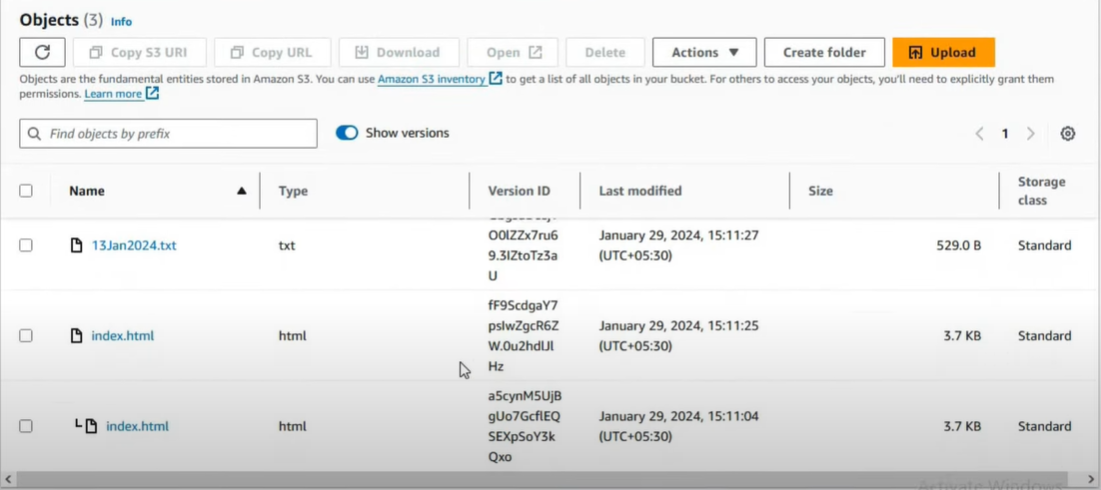This screenshot has height=490, width=1101.
Task: Click right arrow of horizontal scrollbar
Action: (x=1091, y=479)
